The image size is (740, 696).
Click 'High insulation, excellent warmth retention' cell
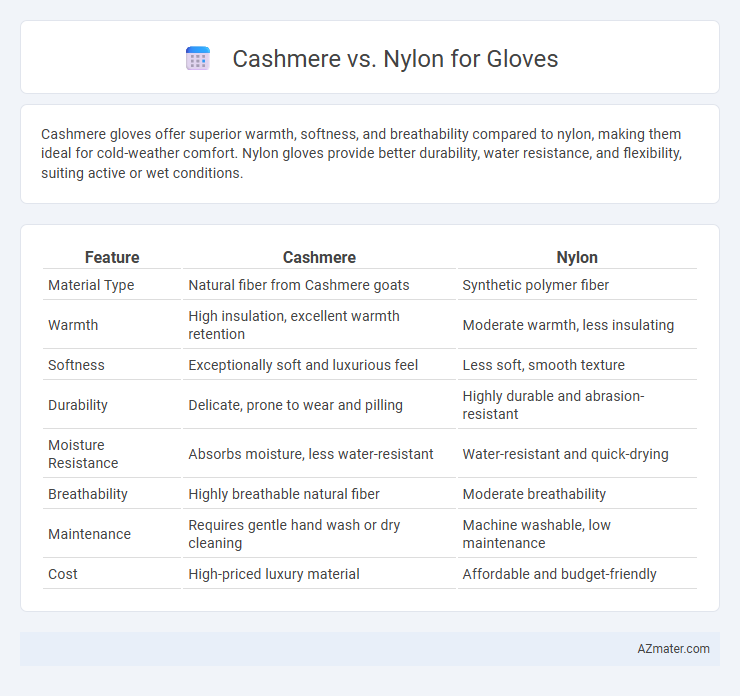294,325
